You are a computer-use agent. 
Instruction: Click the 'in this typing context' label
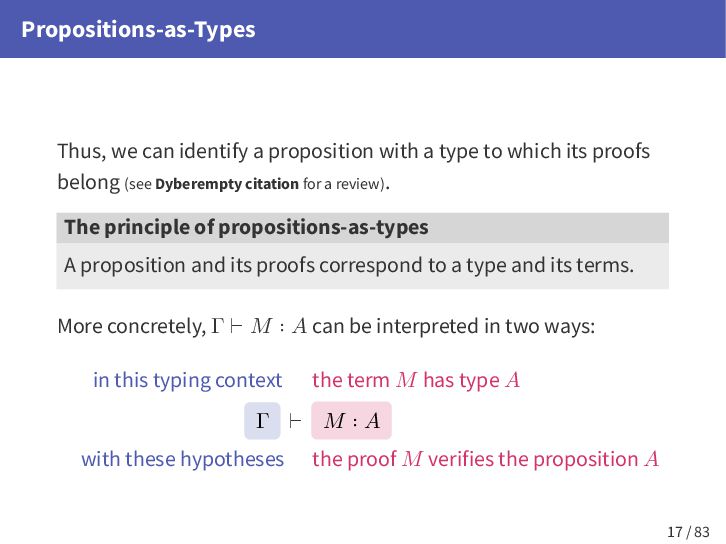(187, 380)
